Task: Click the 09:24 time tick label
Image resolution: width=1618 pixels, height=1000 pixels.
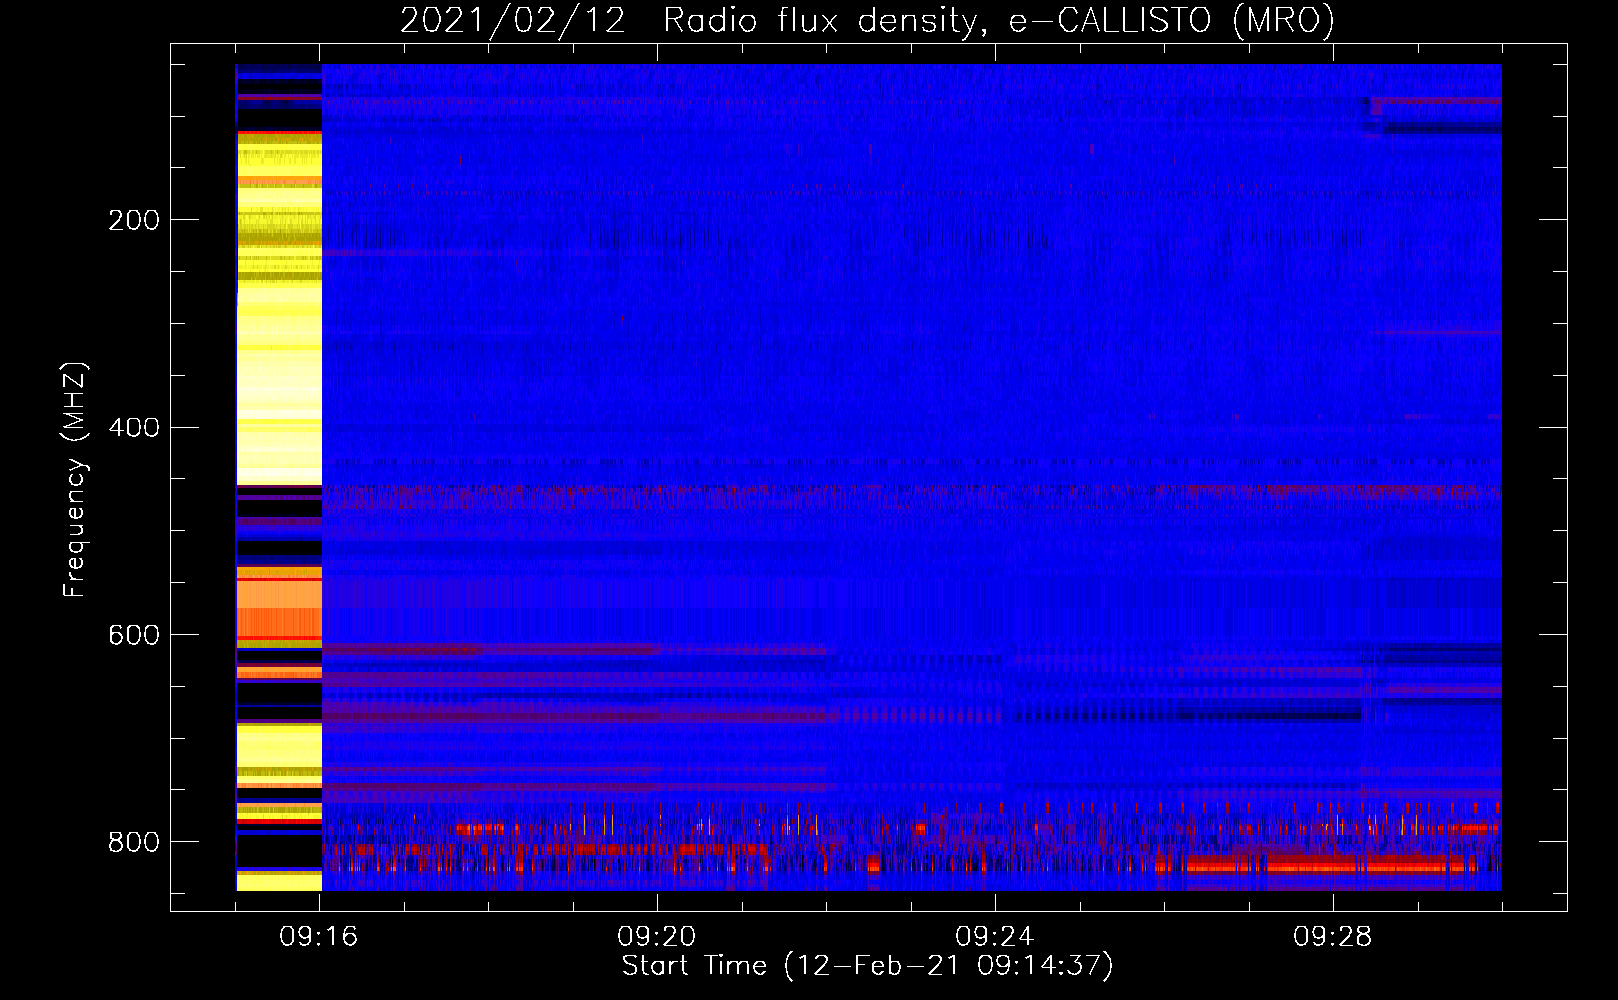Action: click(995, 937)
